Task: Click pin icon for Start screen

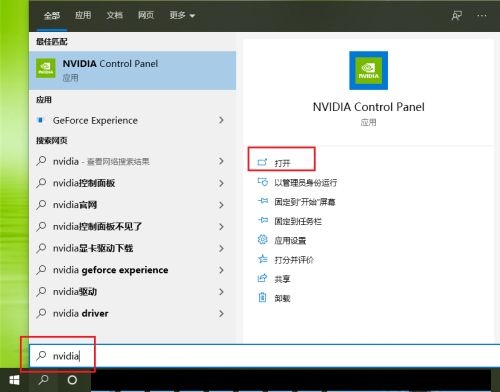Action: click(263, 201)
